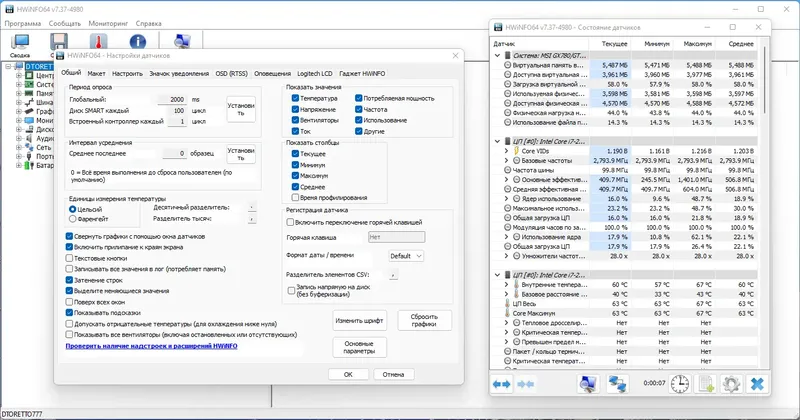
Task: Enable the Время профилирования checkbox
Action: click(295, 197)
